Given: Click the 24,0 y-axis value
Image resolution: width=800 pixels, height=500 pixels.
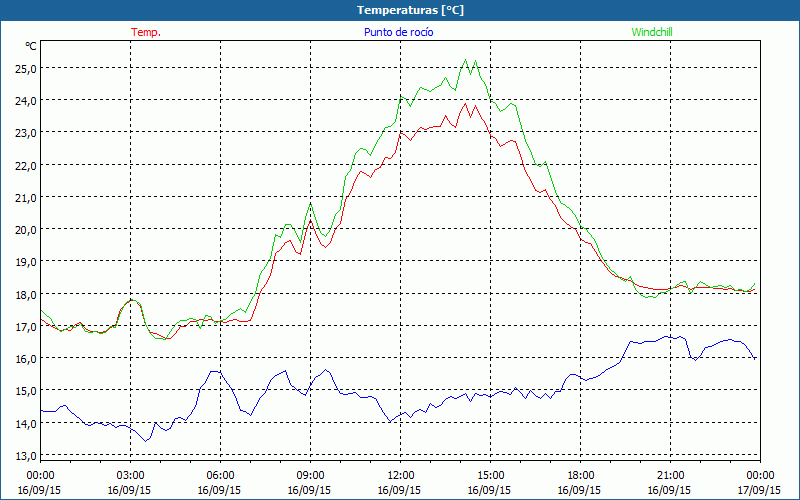Looking at the screenshot, I should [x=26, y=101].
